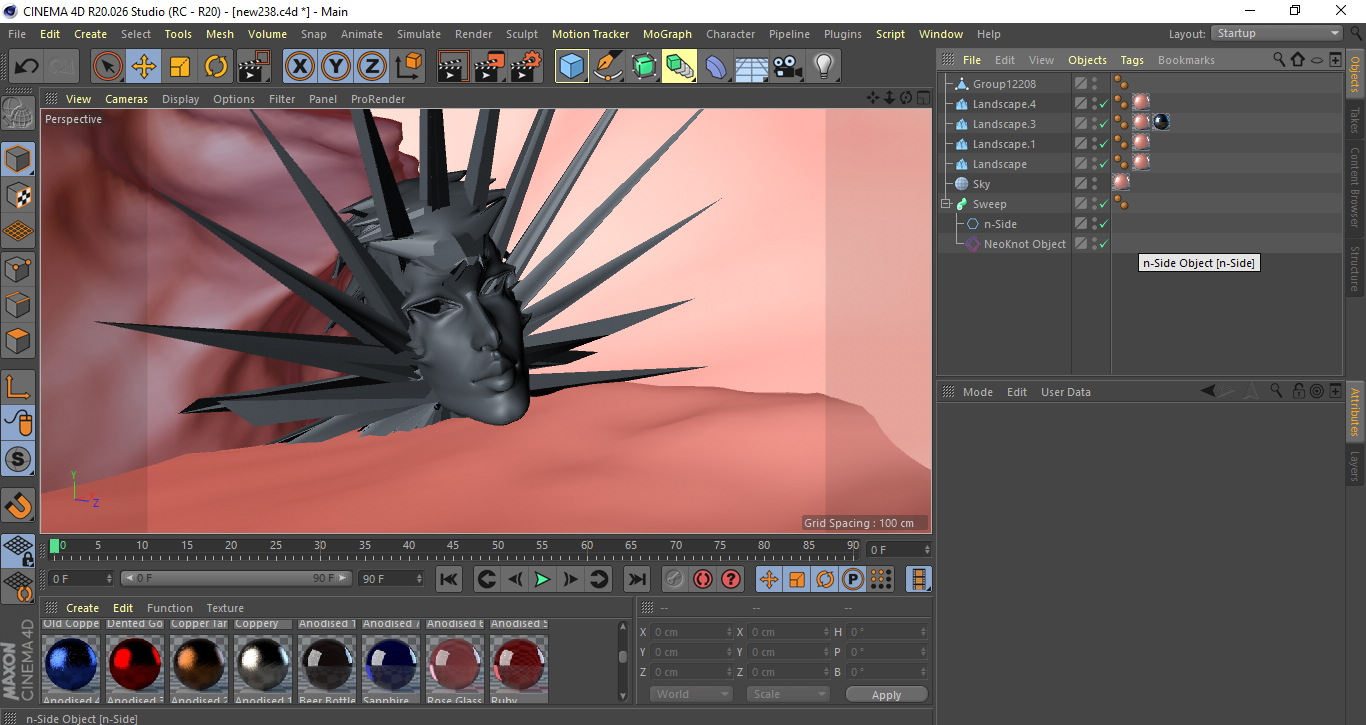The height and width of the screenshot is (725, 1366).
Task: Activate the Scale tool in top toolbar
Action: click(180, 67)
